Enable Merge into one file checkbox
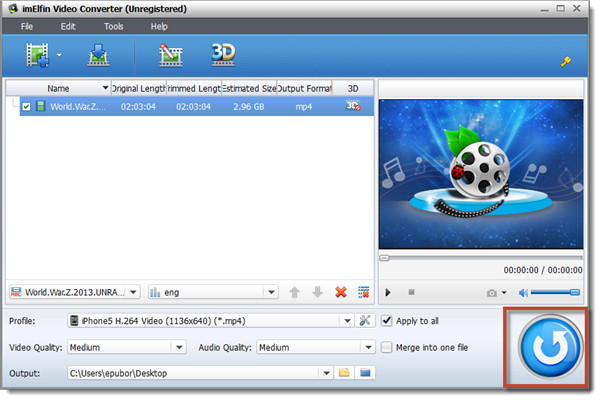Screen dimensions: 600x400 click(x=386, y=347)
